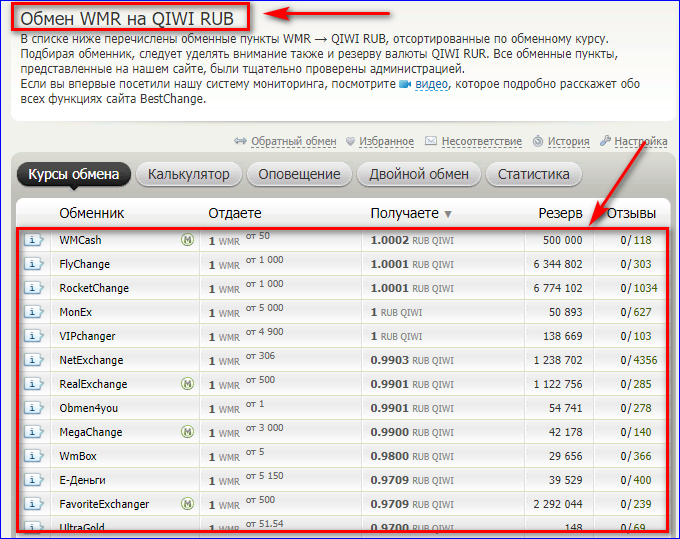The image size is (680, 539).
Task: Switch to Оповещение tab
Action: tap(299, 174)
